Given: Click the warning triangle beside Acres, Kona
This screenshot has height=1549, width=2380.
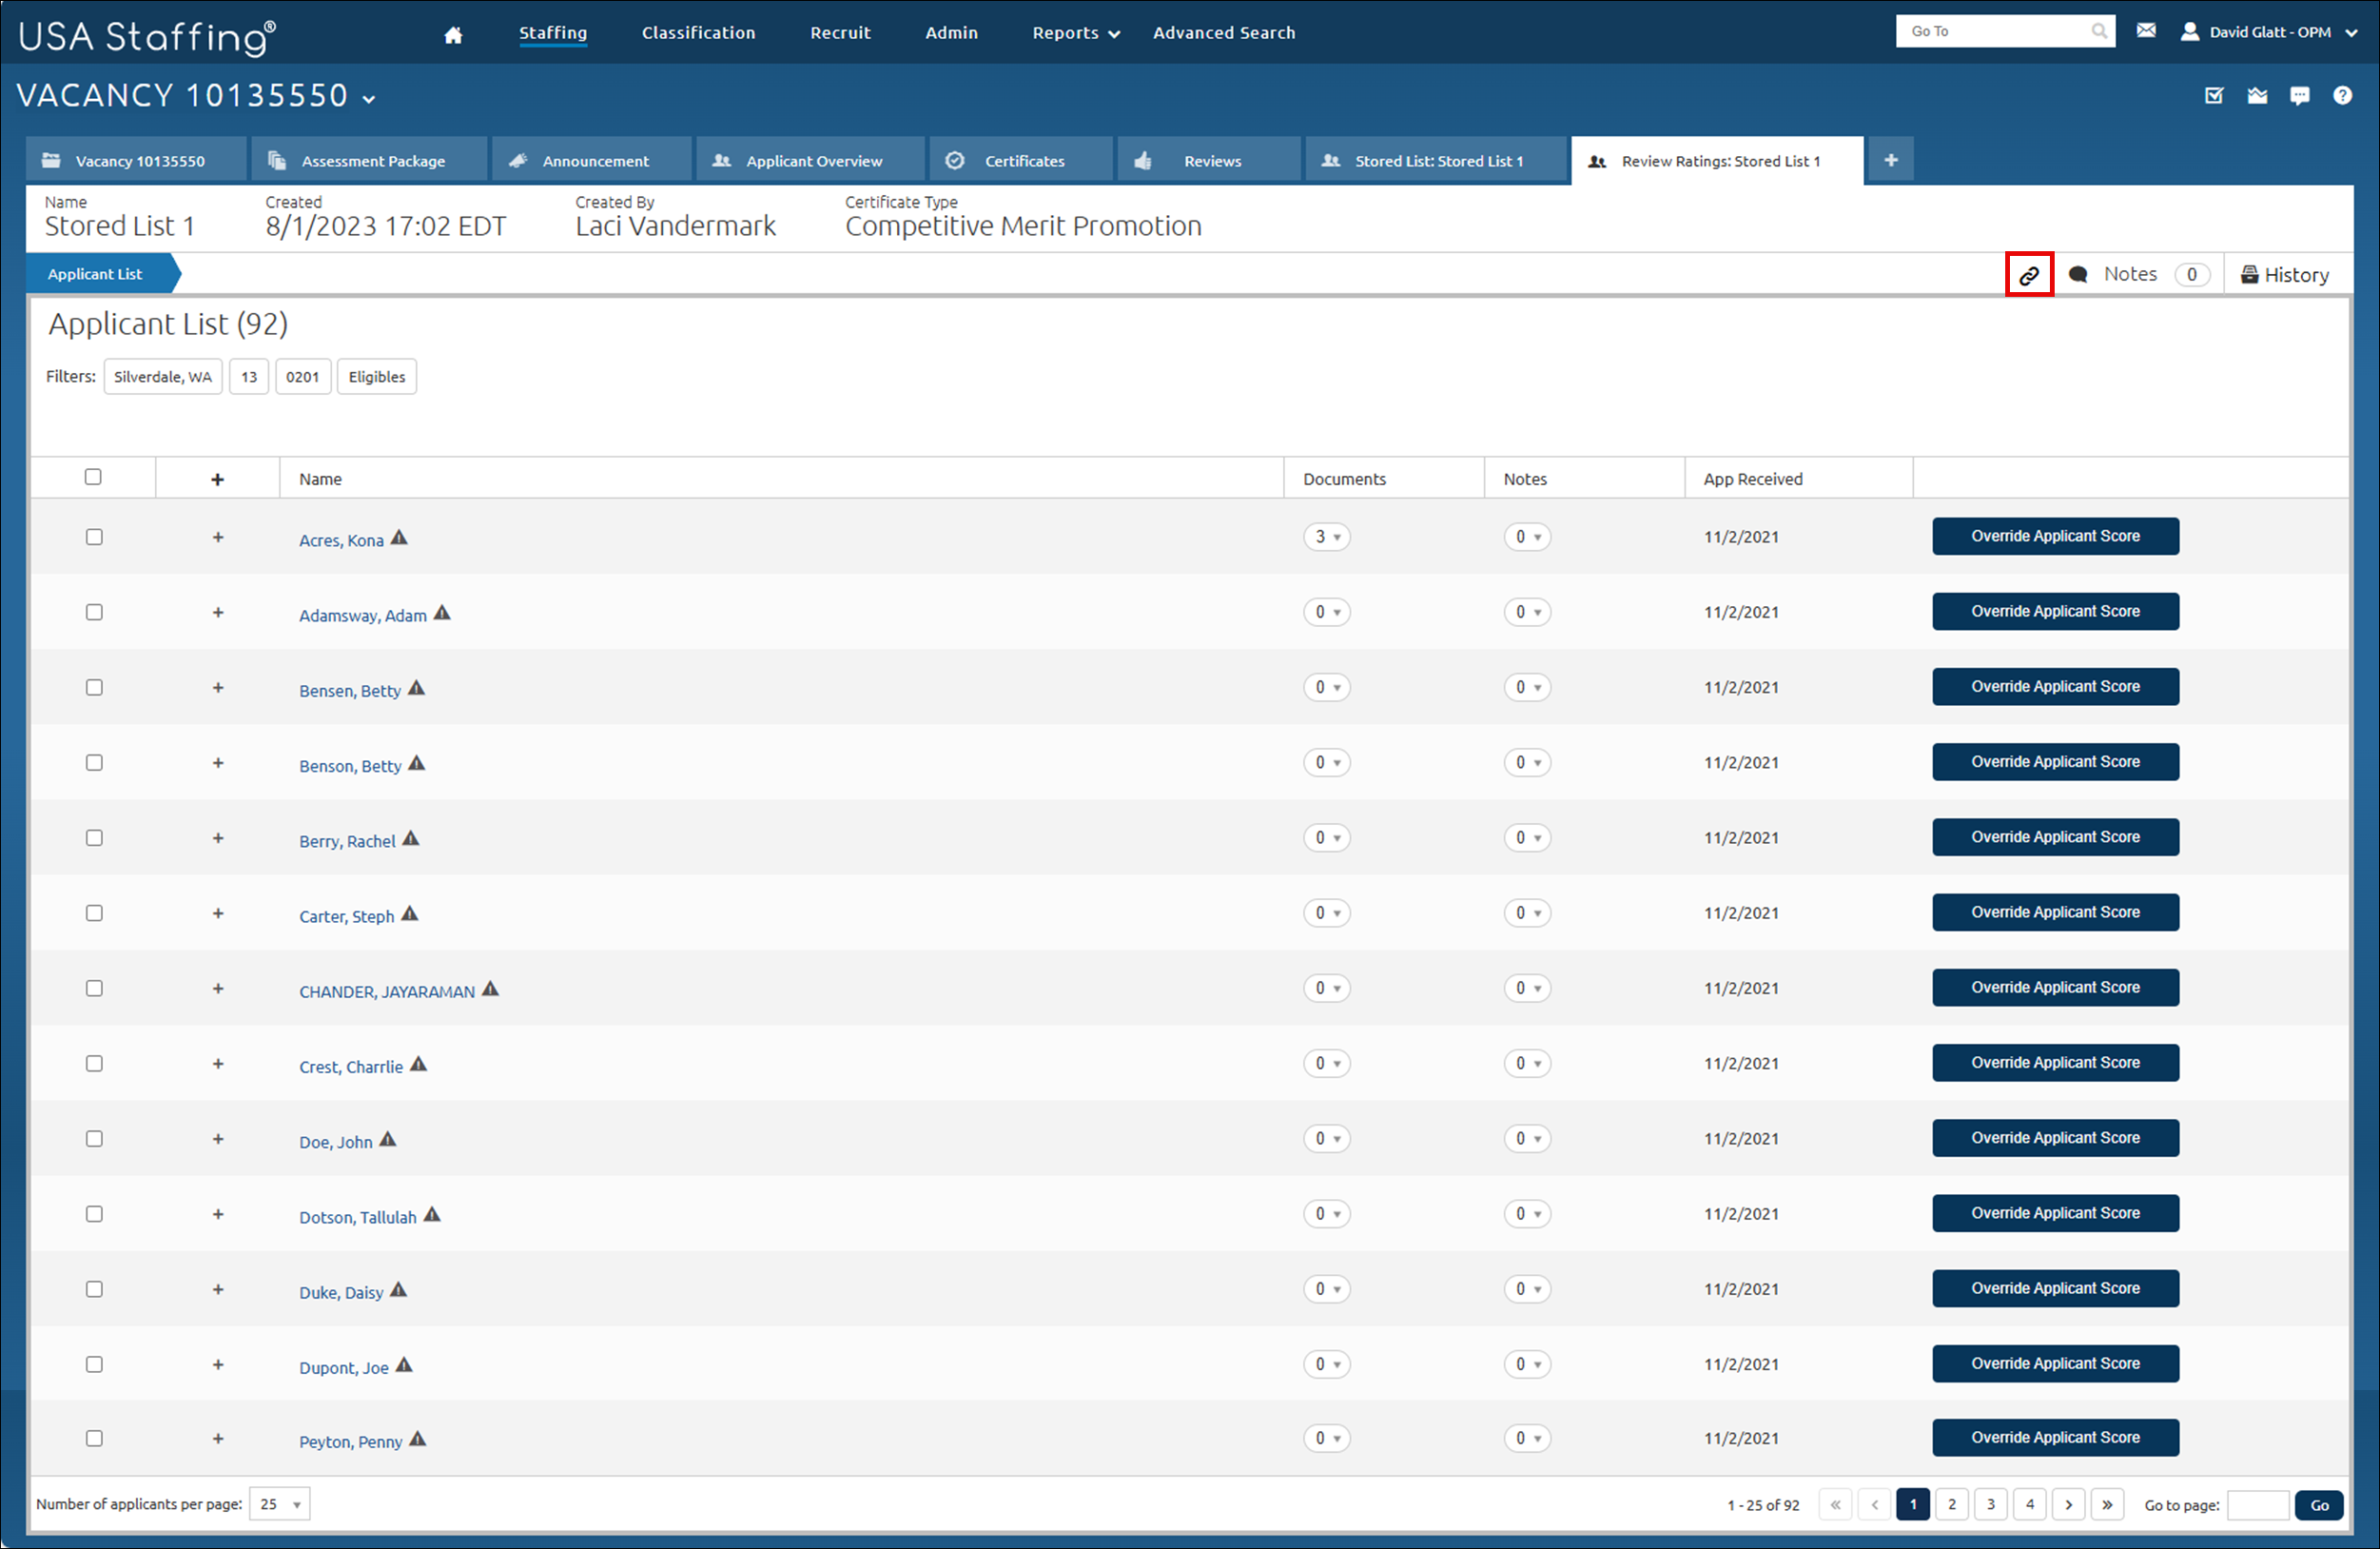Looking at the screenshot, I should pos(399,538).
